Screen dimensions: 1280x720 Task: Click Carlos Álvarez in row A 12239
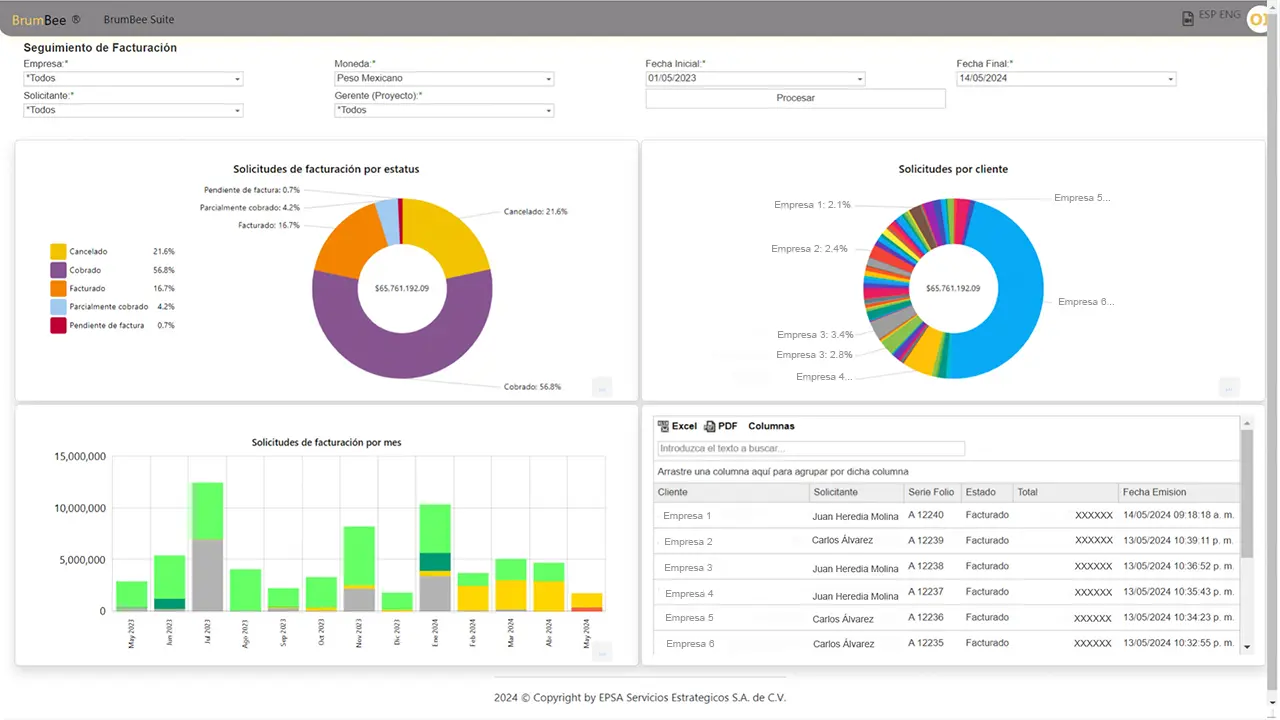pos(842,540)
